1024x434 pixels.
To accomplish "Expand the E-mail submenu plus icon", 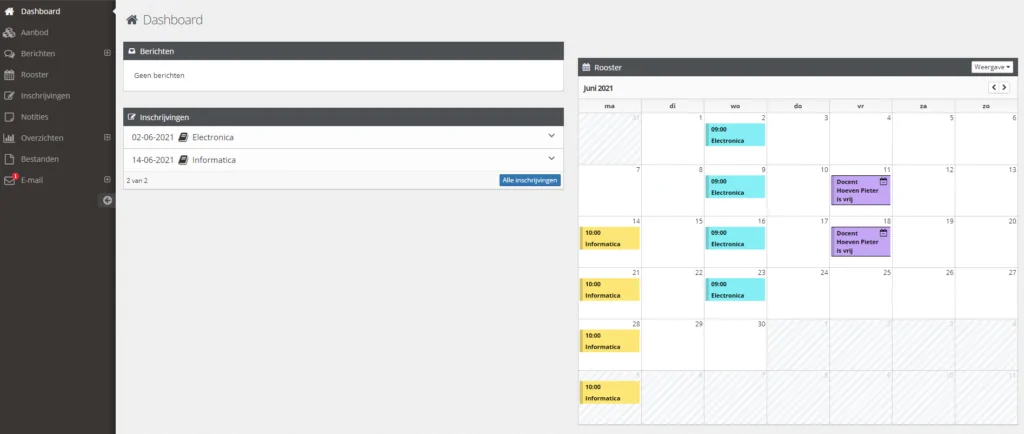I will click(108, 179).
